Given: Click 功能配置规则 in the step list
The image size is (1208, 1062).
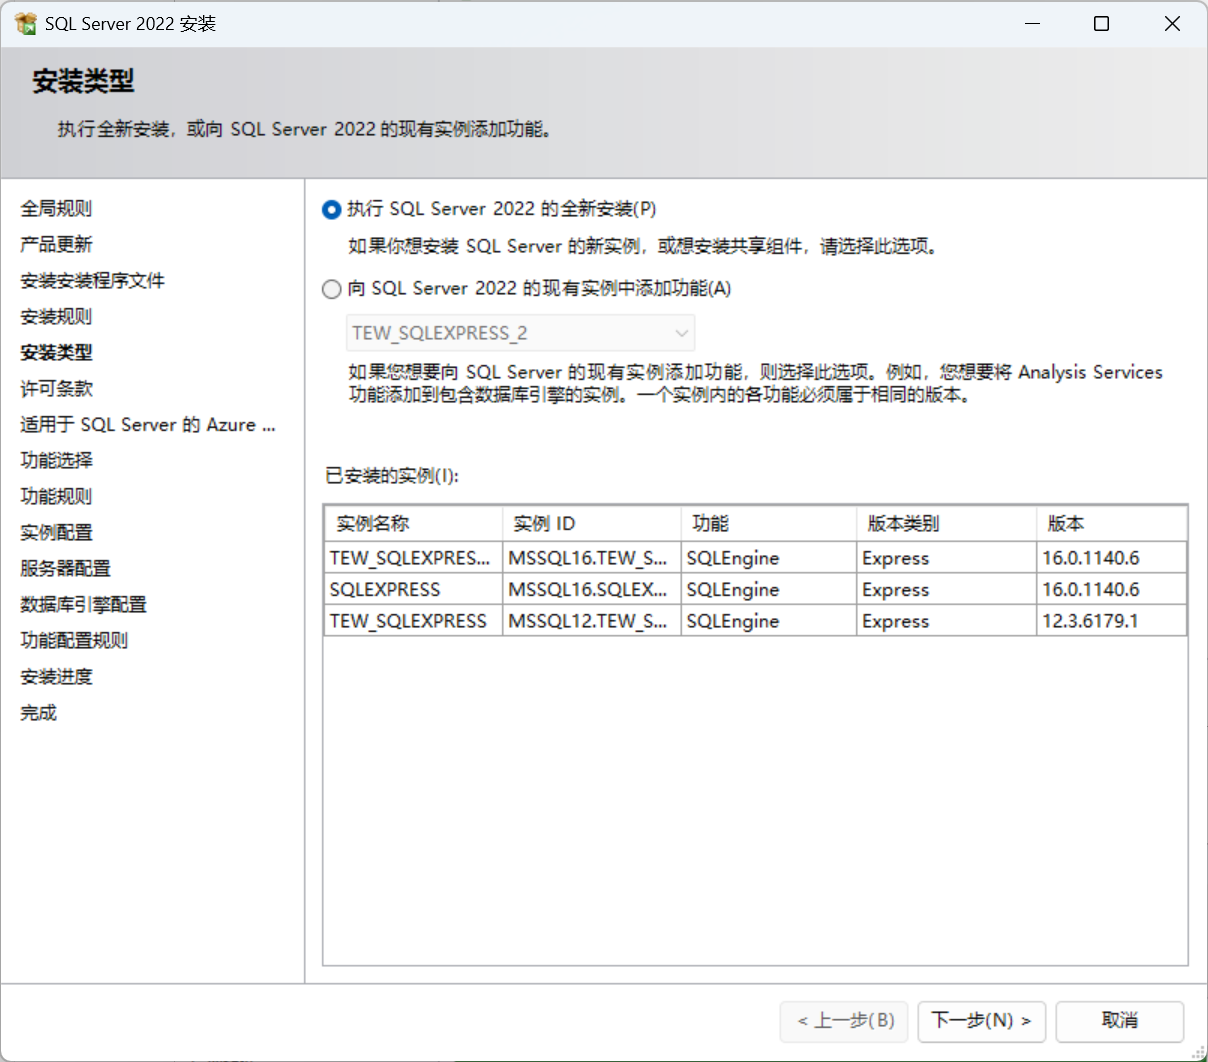Looking at the screenshot, I should point(74,640).
